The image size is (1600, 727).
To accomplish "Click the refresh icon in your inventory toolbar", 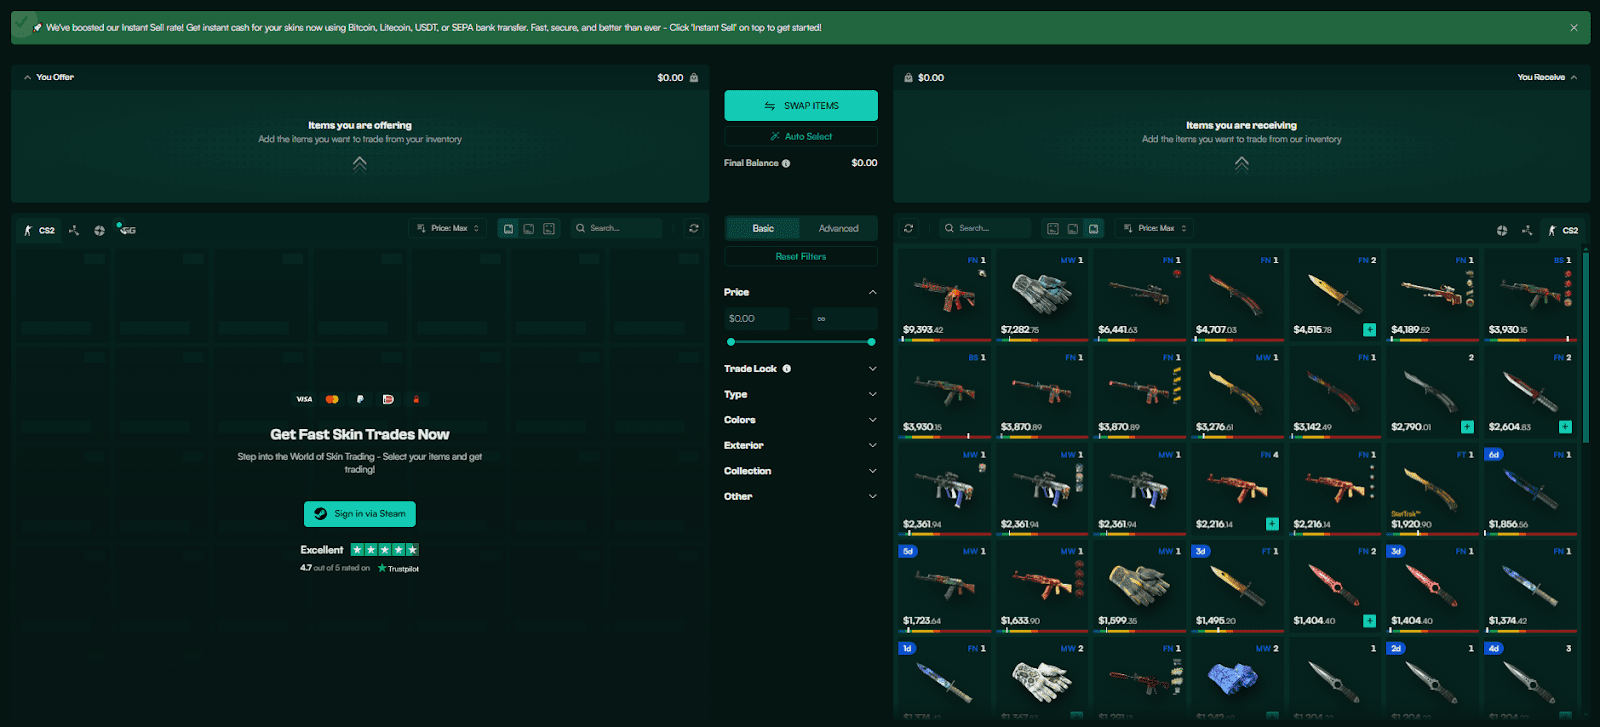I will click(x=694, y=228).
